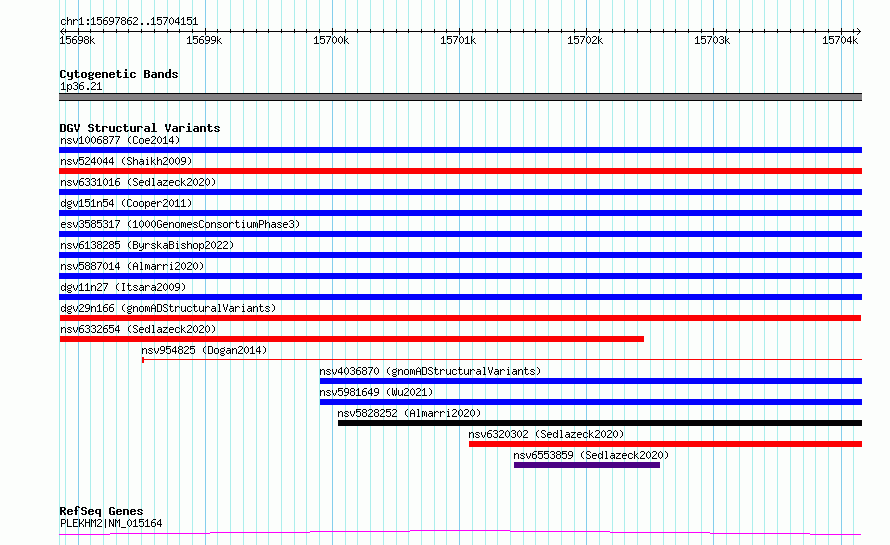Click the 1p36.21 cytogenetic band bar

(x=460, y=97)
